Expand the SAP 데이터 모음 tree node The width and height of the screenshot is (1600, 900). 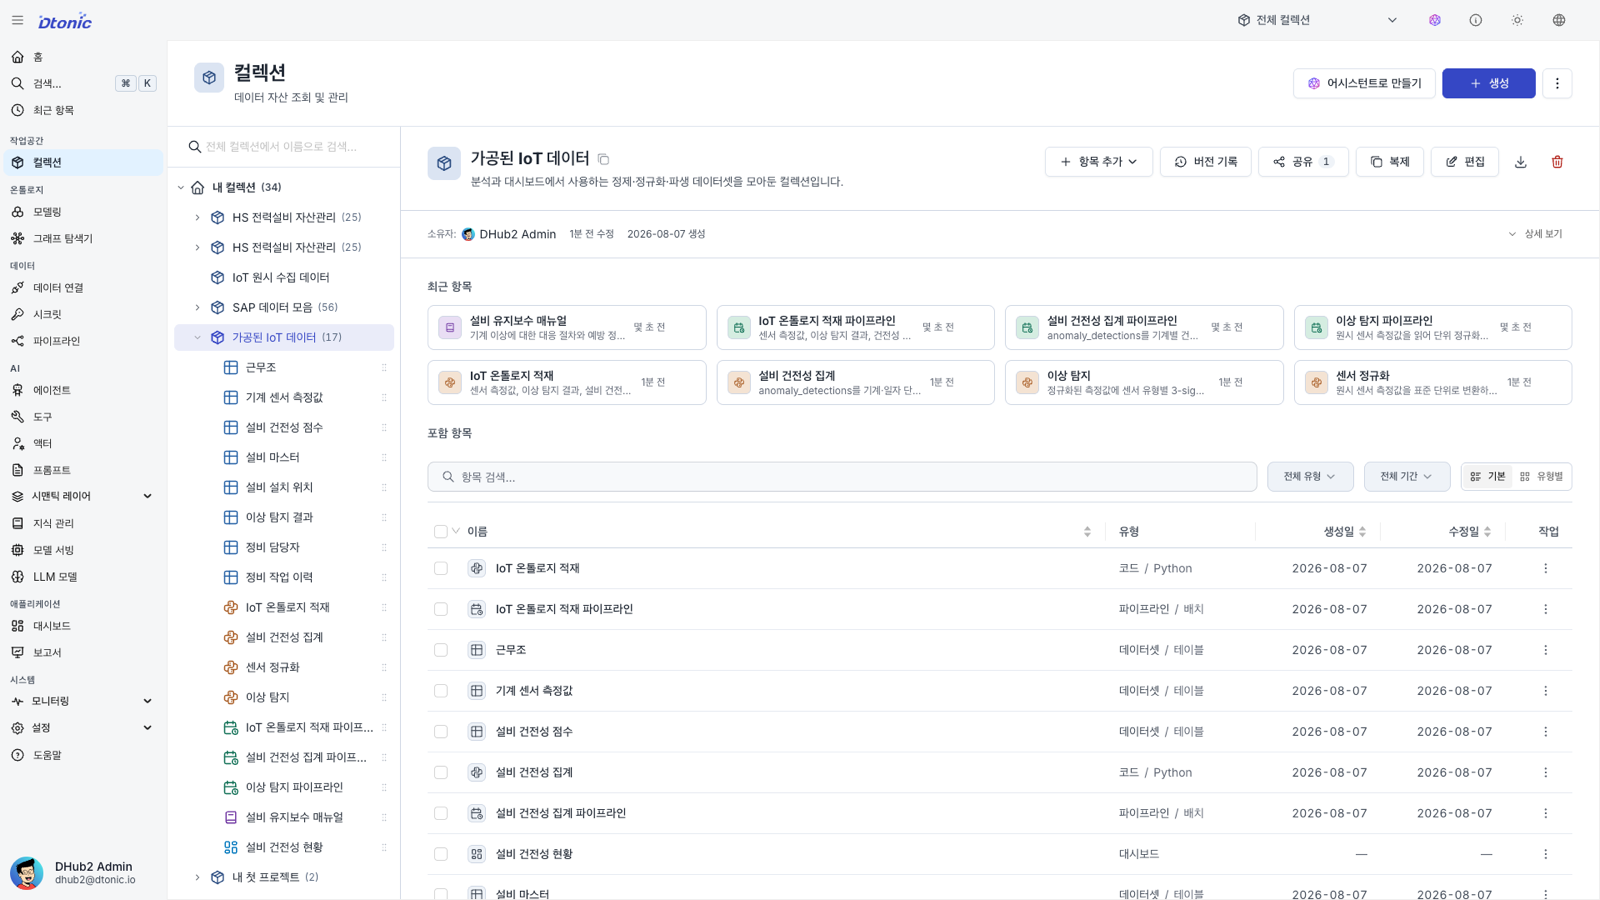click(197, 307)
